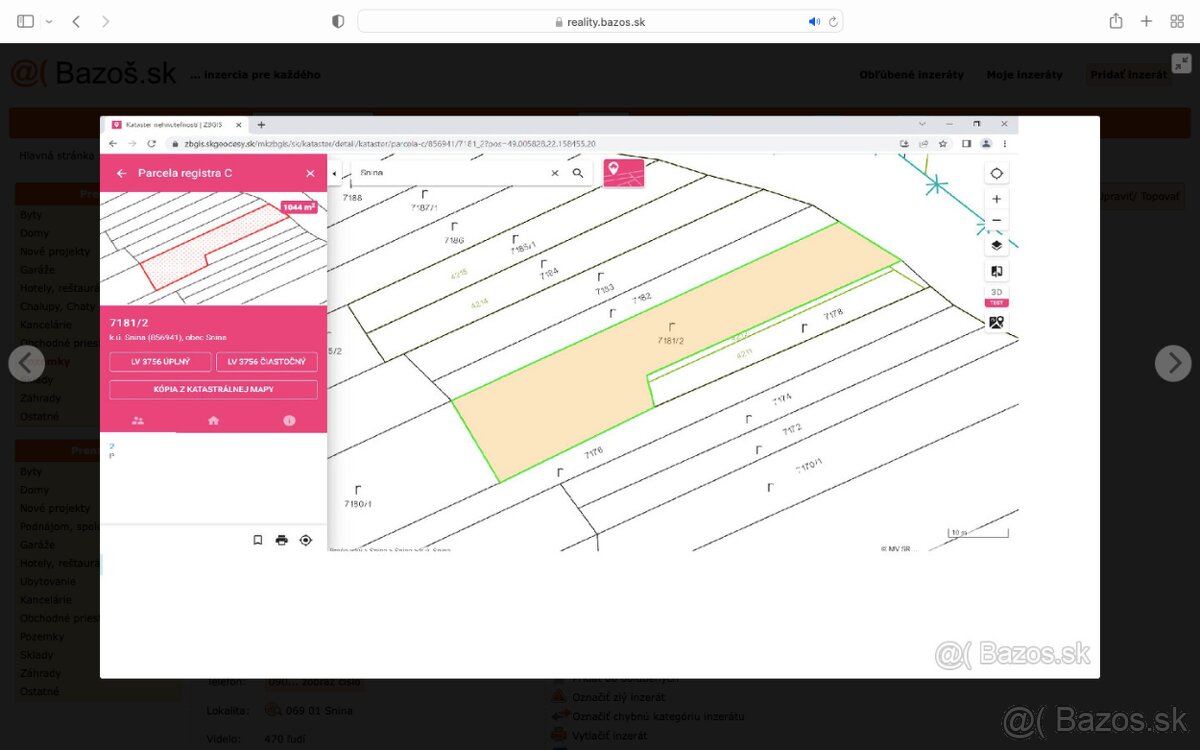1200x750 pixels.
Task: Close the Parcela registra C panel
Action: click(310, 173)
